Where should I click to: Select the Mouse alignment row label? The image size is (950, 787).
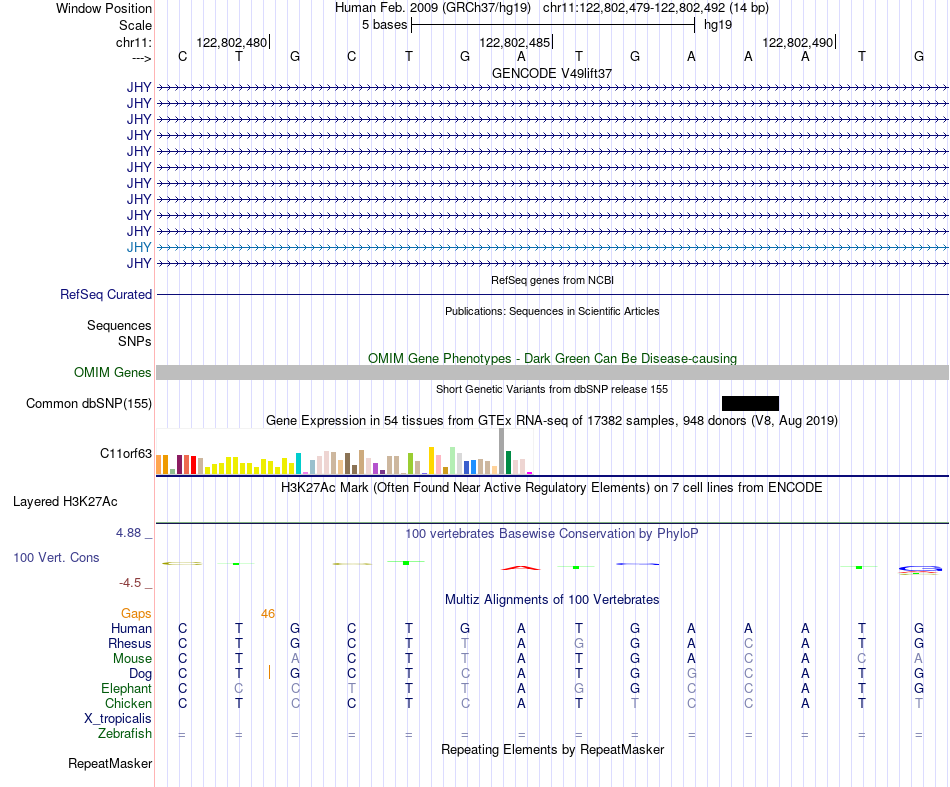coord(132,659)
